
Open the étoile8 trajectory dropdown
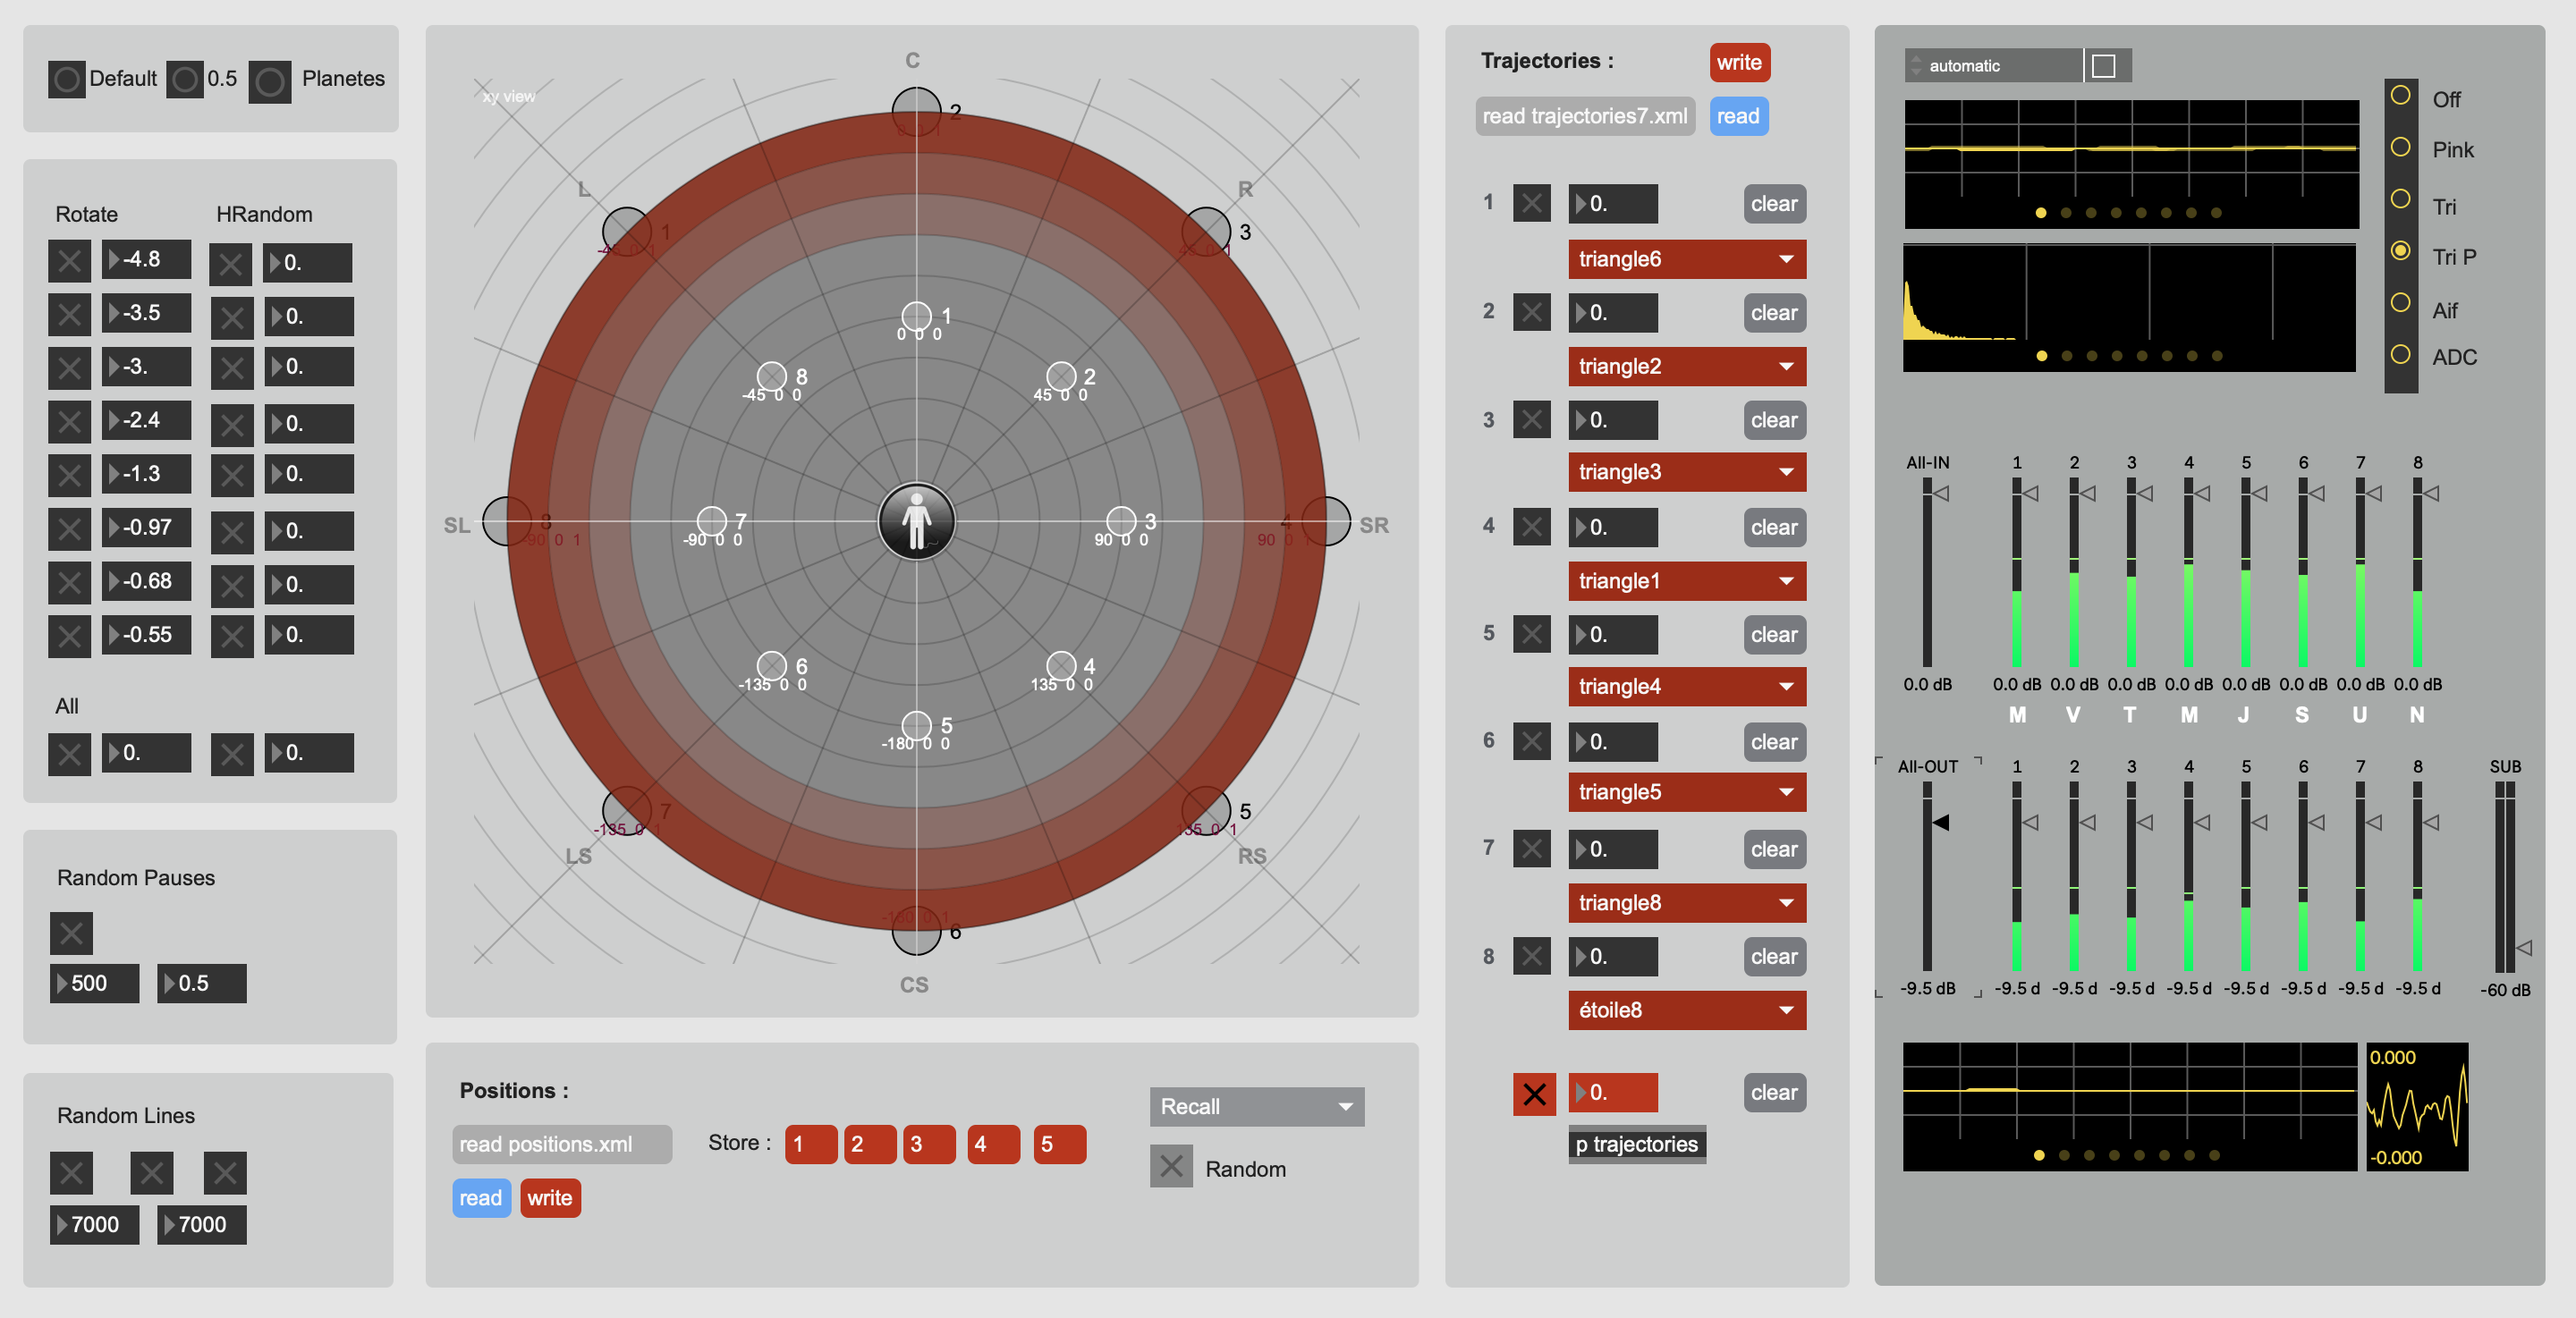[x=1686, y=1010]
